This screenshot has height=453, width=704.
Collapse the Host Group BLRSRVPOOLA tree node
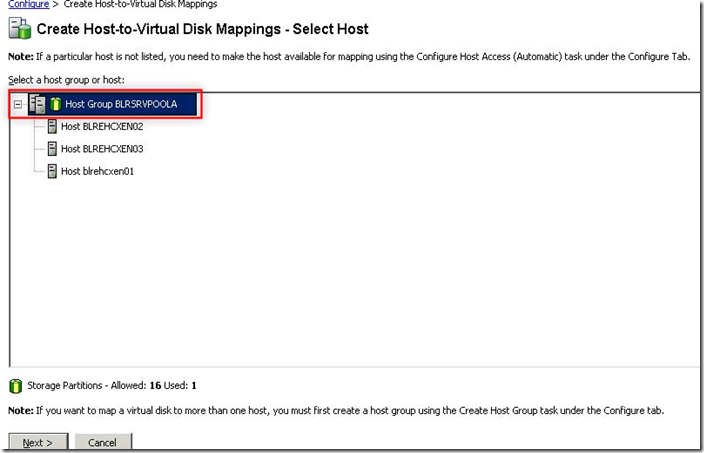point(18,104)
